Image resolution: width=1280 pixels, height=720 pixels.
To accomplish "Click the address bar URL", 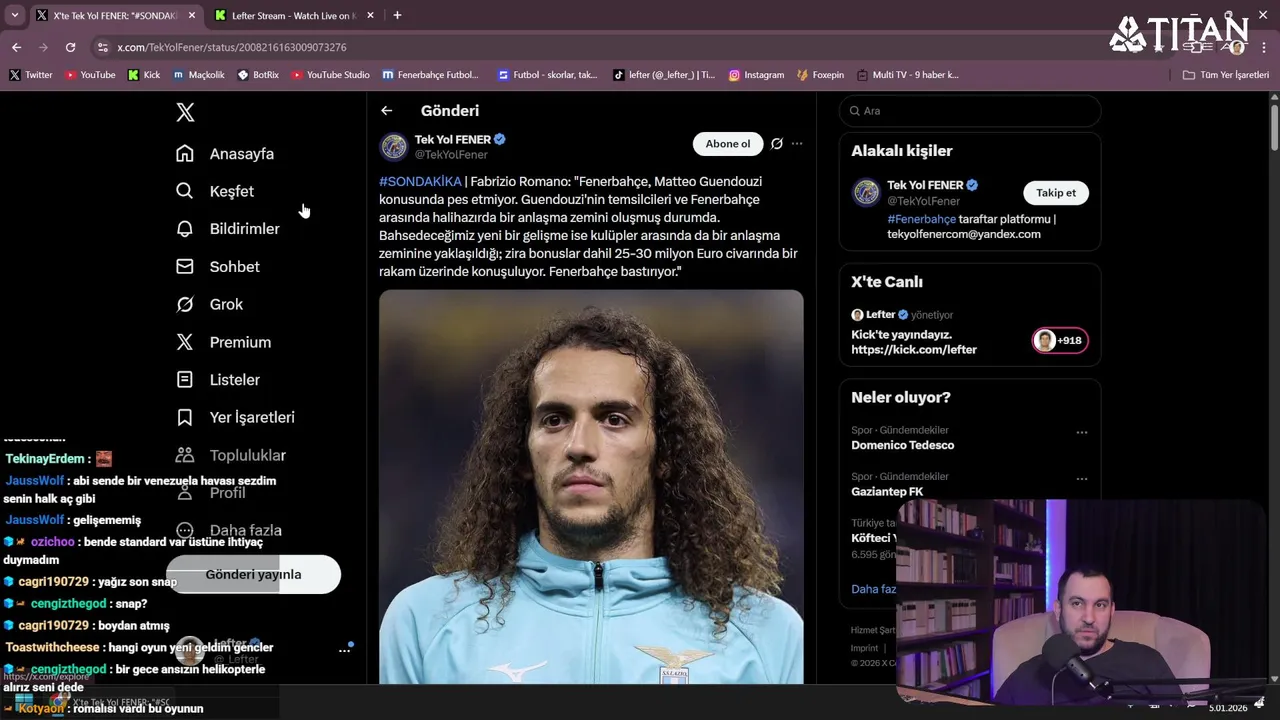I will pos(232,47).
